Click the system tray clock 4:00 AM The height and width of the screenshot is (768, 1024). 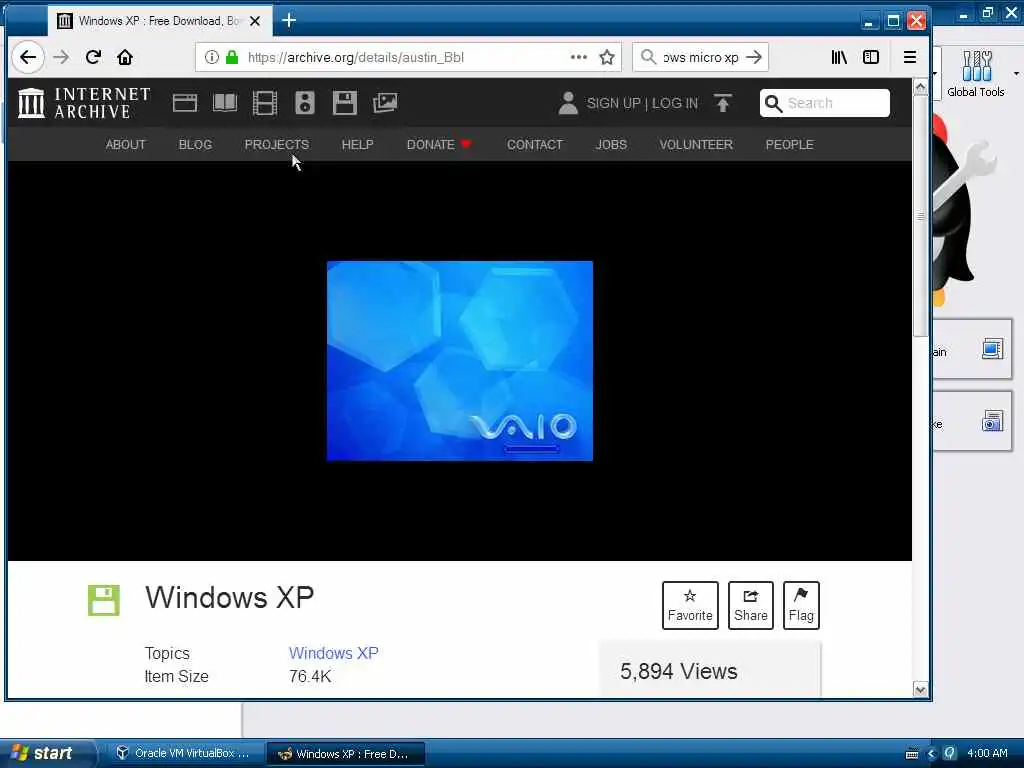(x=987, y=754)
